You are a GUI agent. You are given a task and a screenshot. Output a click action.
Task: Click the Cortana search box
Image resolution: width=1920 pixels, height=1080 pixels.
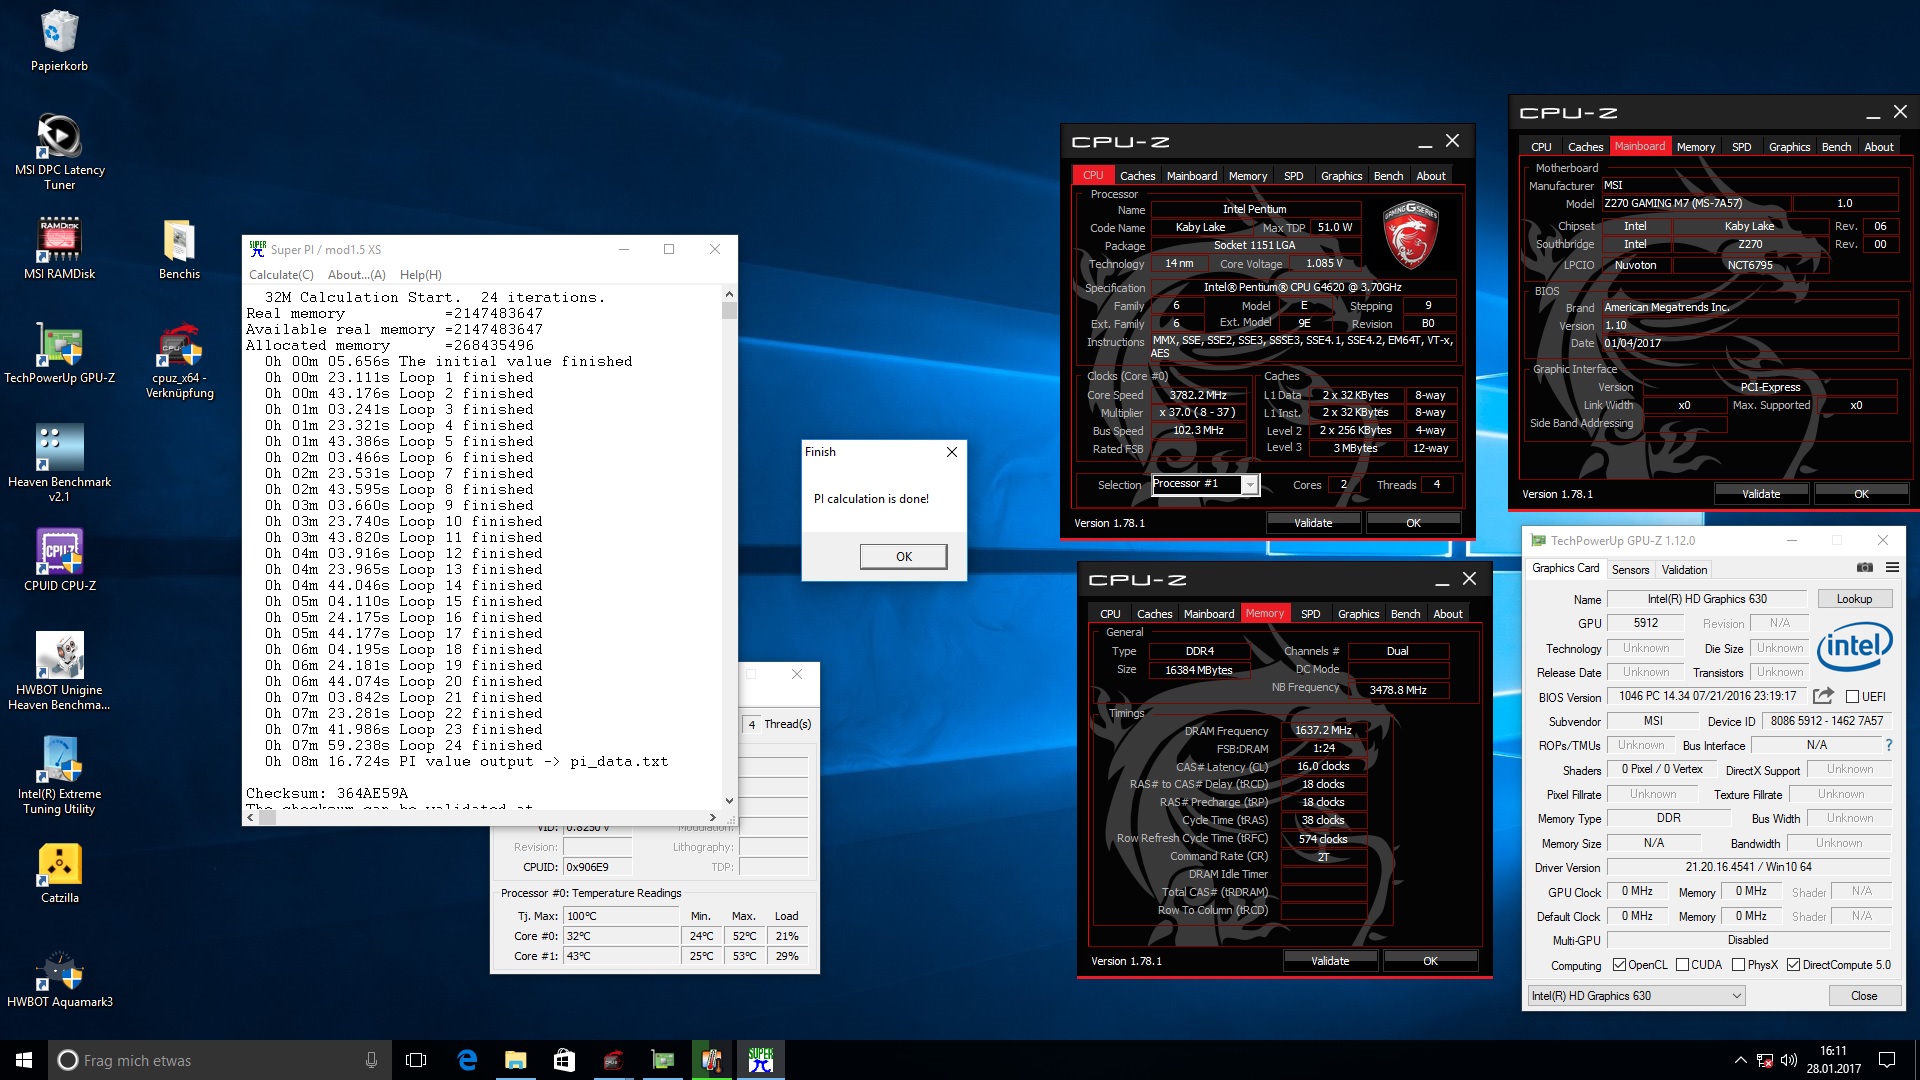[220, 1060]
